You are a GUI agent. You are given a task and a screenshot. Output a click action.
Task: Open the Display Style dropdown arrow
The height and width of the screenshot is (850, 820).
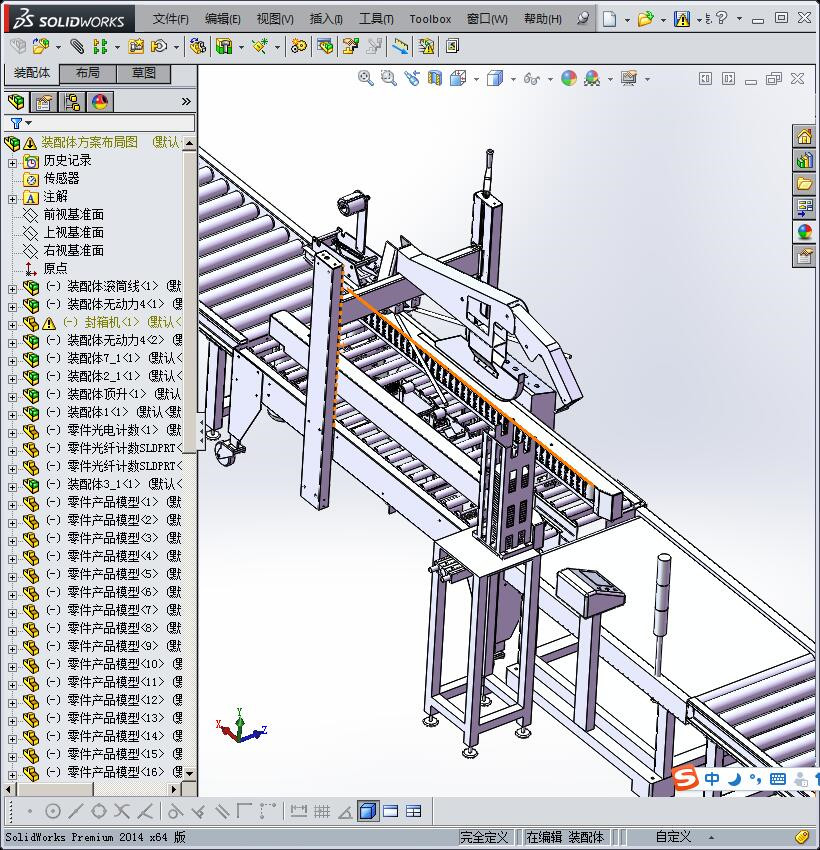coord(511,79)
